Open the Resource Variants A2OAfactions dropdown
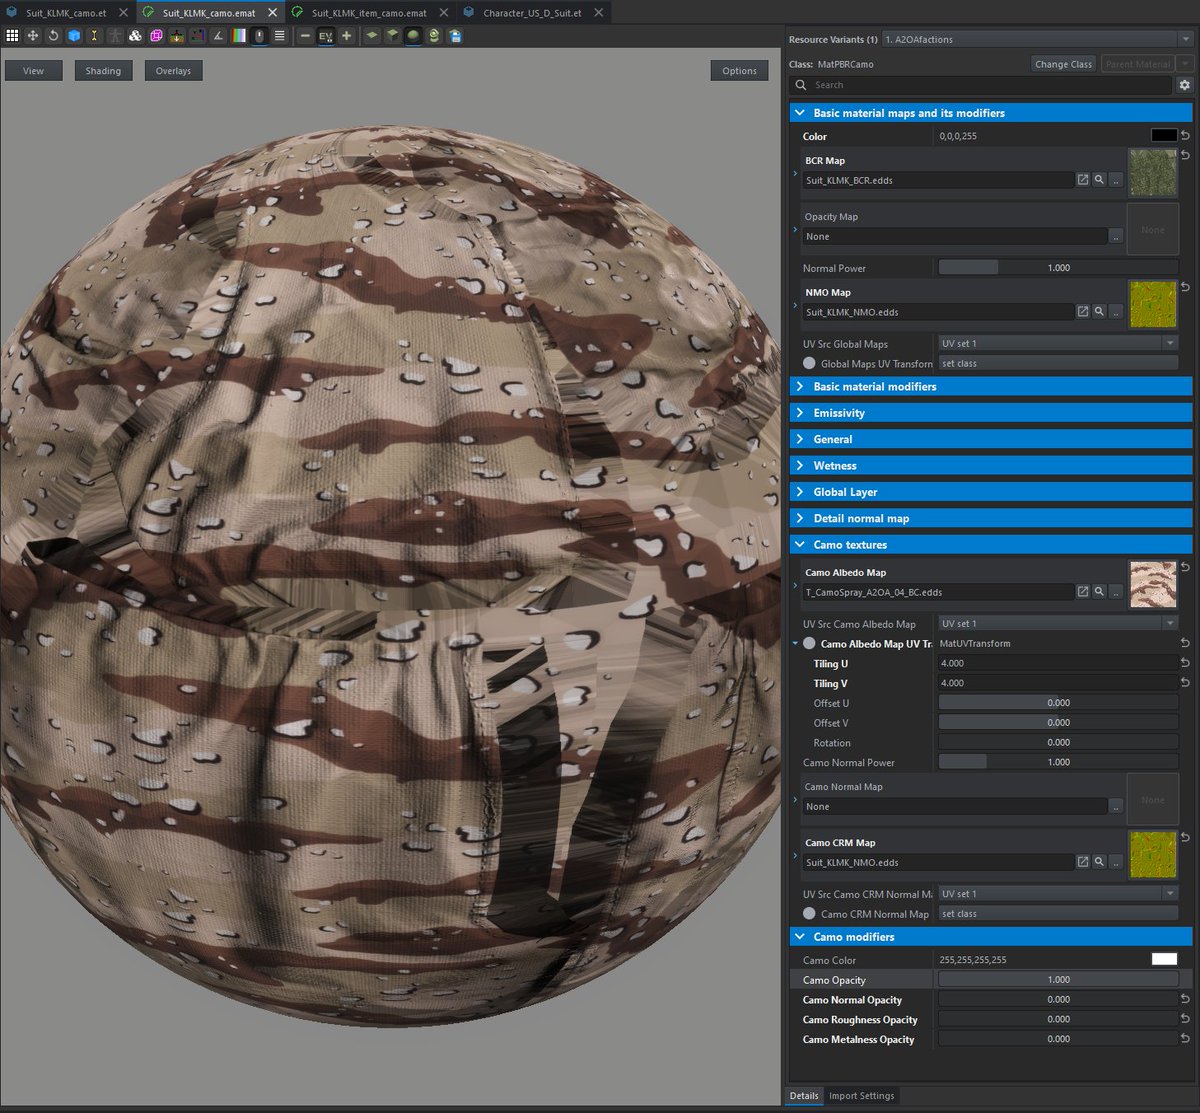The image size is (1200, 1113). (1038, 39)
